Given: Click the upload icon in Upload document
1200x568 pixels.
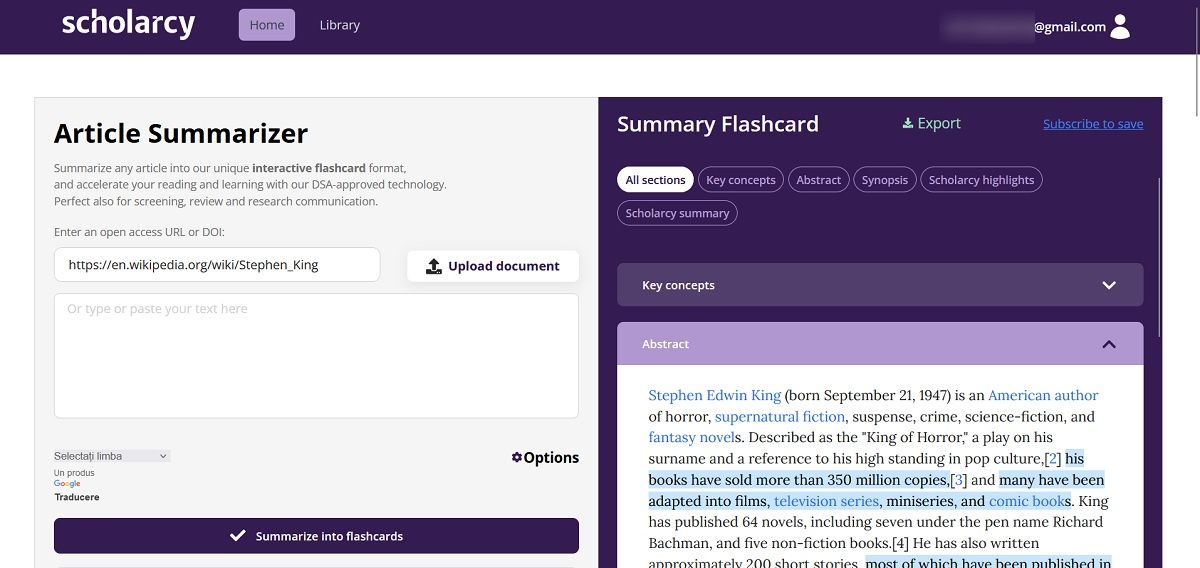Looking at the screenshot, I should (434, 266).
